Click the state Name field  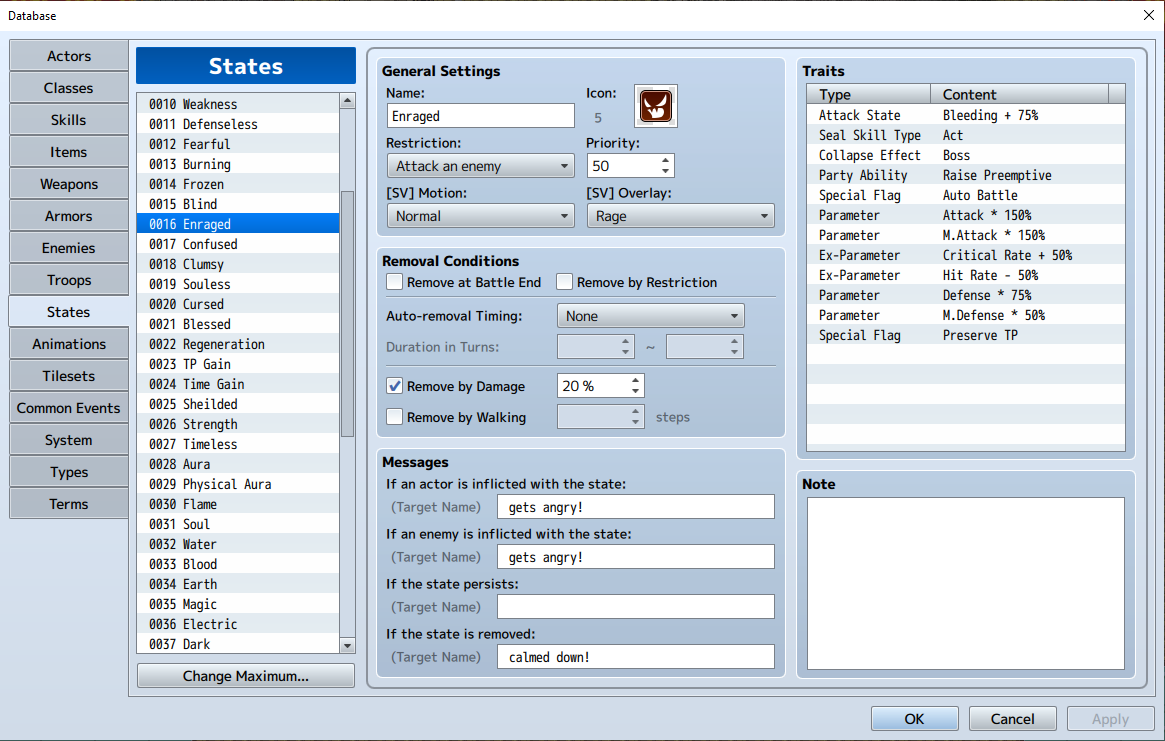481,116
